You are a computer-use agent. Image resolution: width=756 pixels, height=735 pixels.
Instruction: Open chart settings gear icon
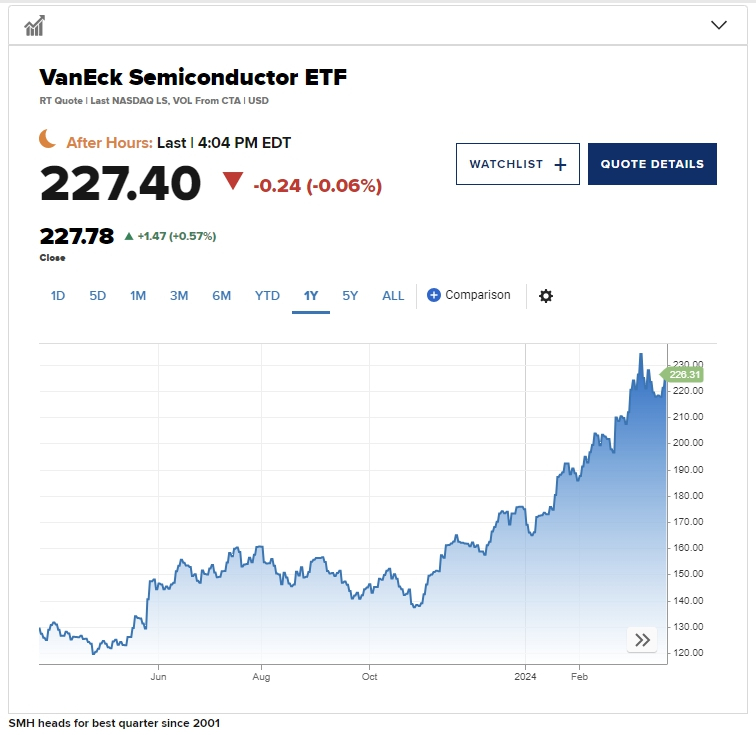545,296
